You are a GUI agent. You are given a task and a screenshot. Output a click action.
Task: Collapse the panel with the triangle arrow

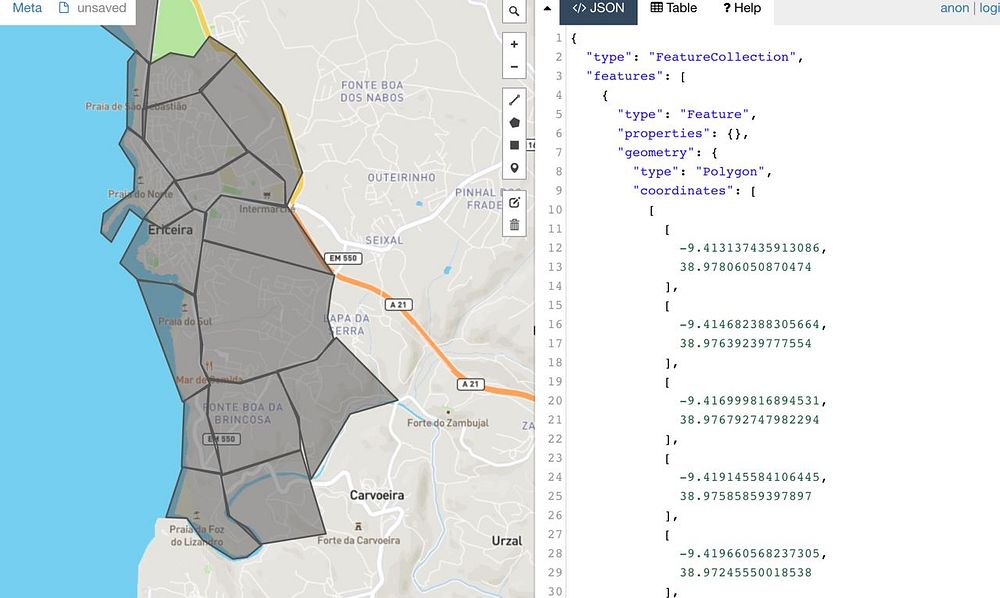547,8
